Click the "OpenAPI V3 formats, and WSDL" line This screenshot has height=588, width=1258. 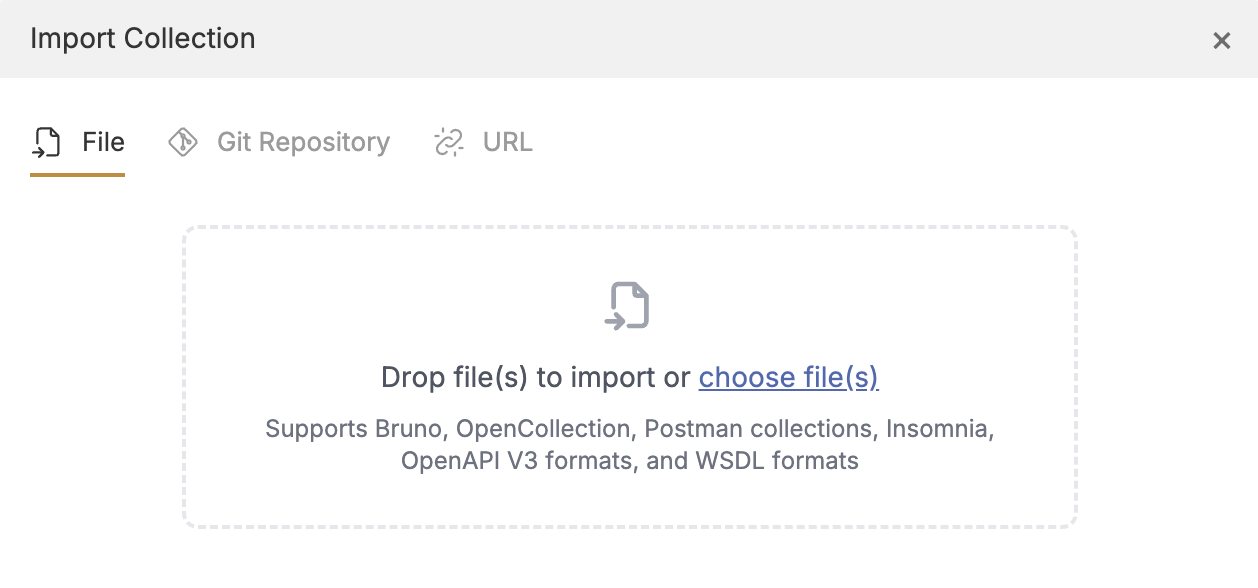click(x=630, y=461)
